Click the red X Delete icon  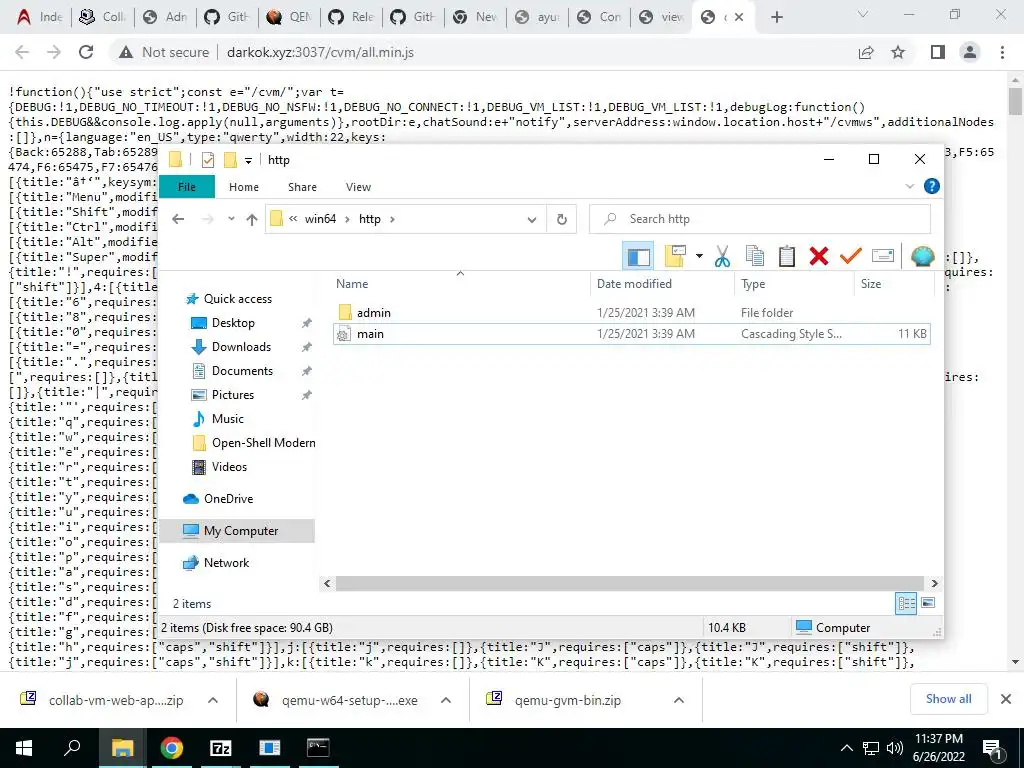(819, 257)
